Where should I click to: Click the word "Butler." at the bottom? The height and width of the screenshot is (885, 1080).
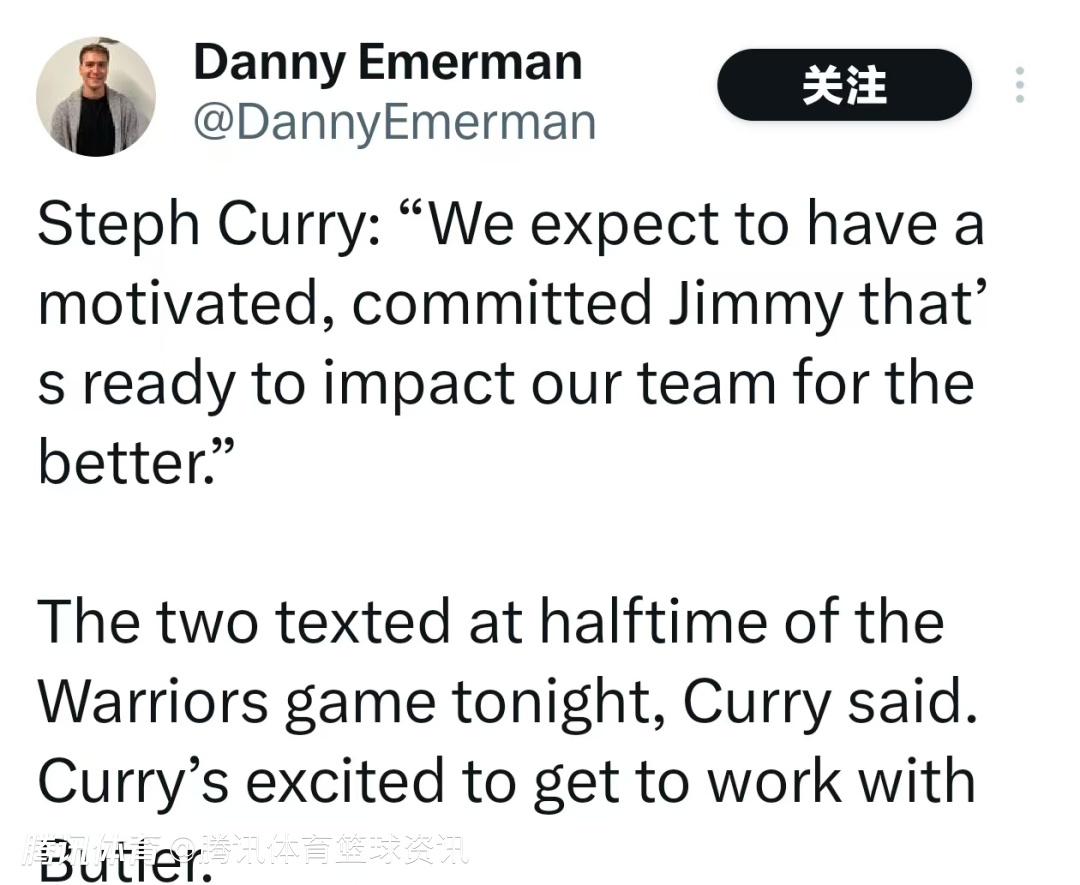point(125,862)
